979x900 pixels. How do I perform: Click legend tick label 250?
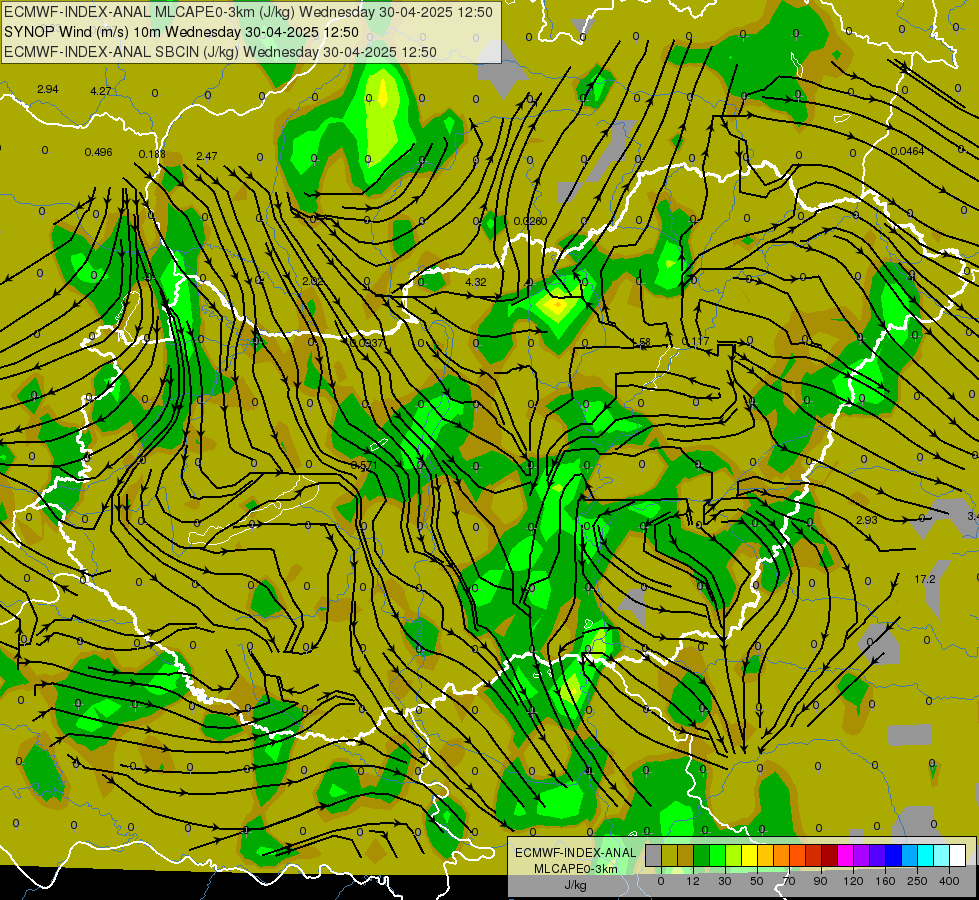(917, 881)
